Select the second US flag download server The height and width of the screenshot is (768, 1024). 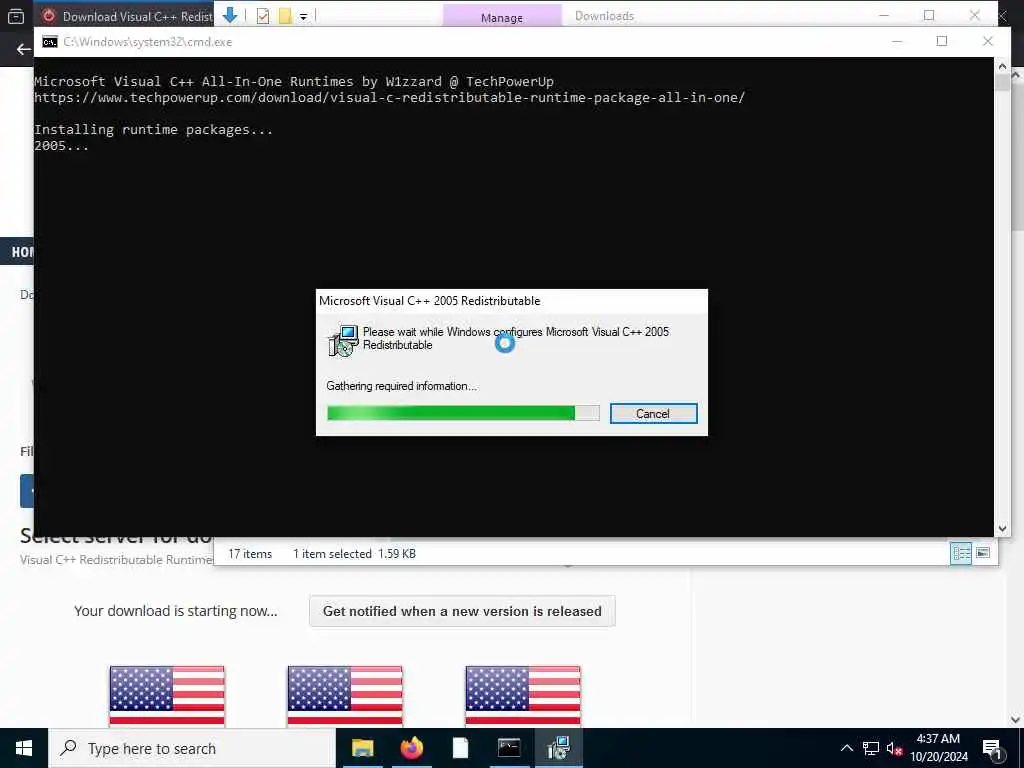tap(345, 696)
